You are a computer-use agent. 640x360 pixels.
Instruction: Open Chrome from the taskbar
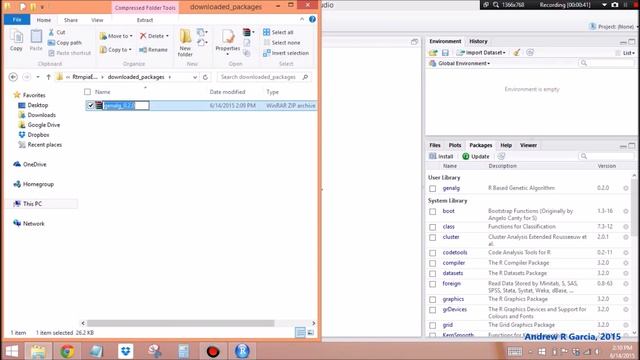(x=67, y=351)
